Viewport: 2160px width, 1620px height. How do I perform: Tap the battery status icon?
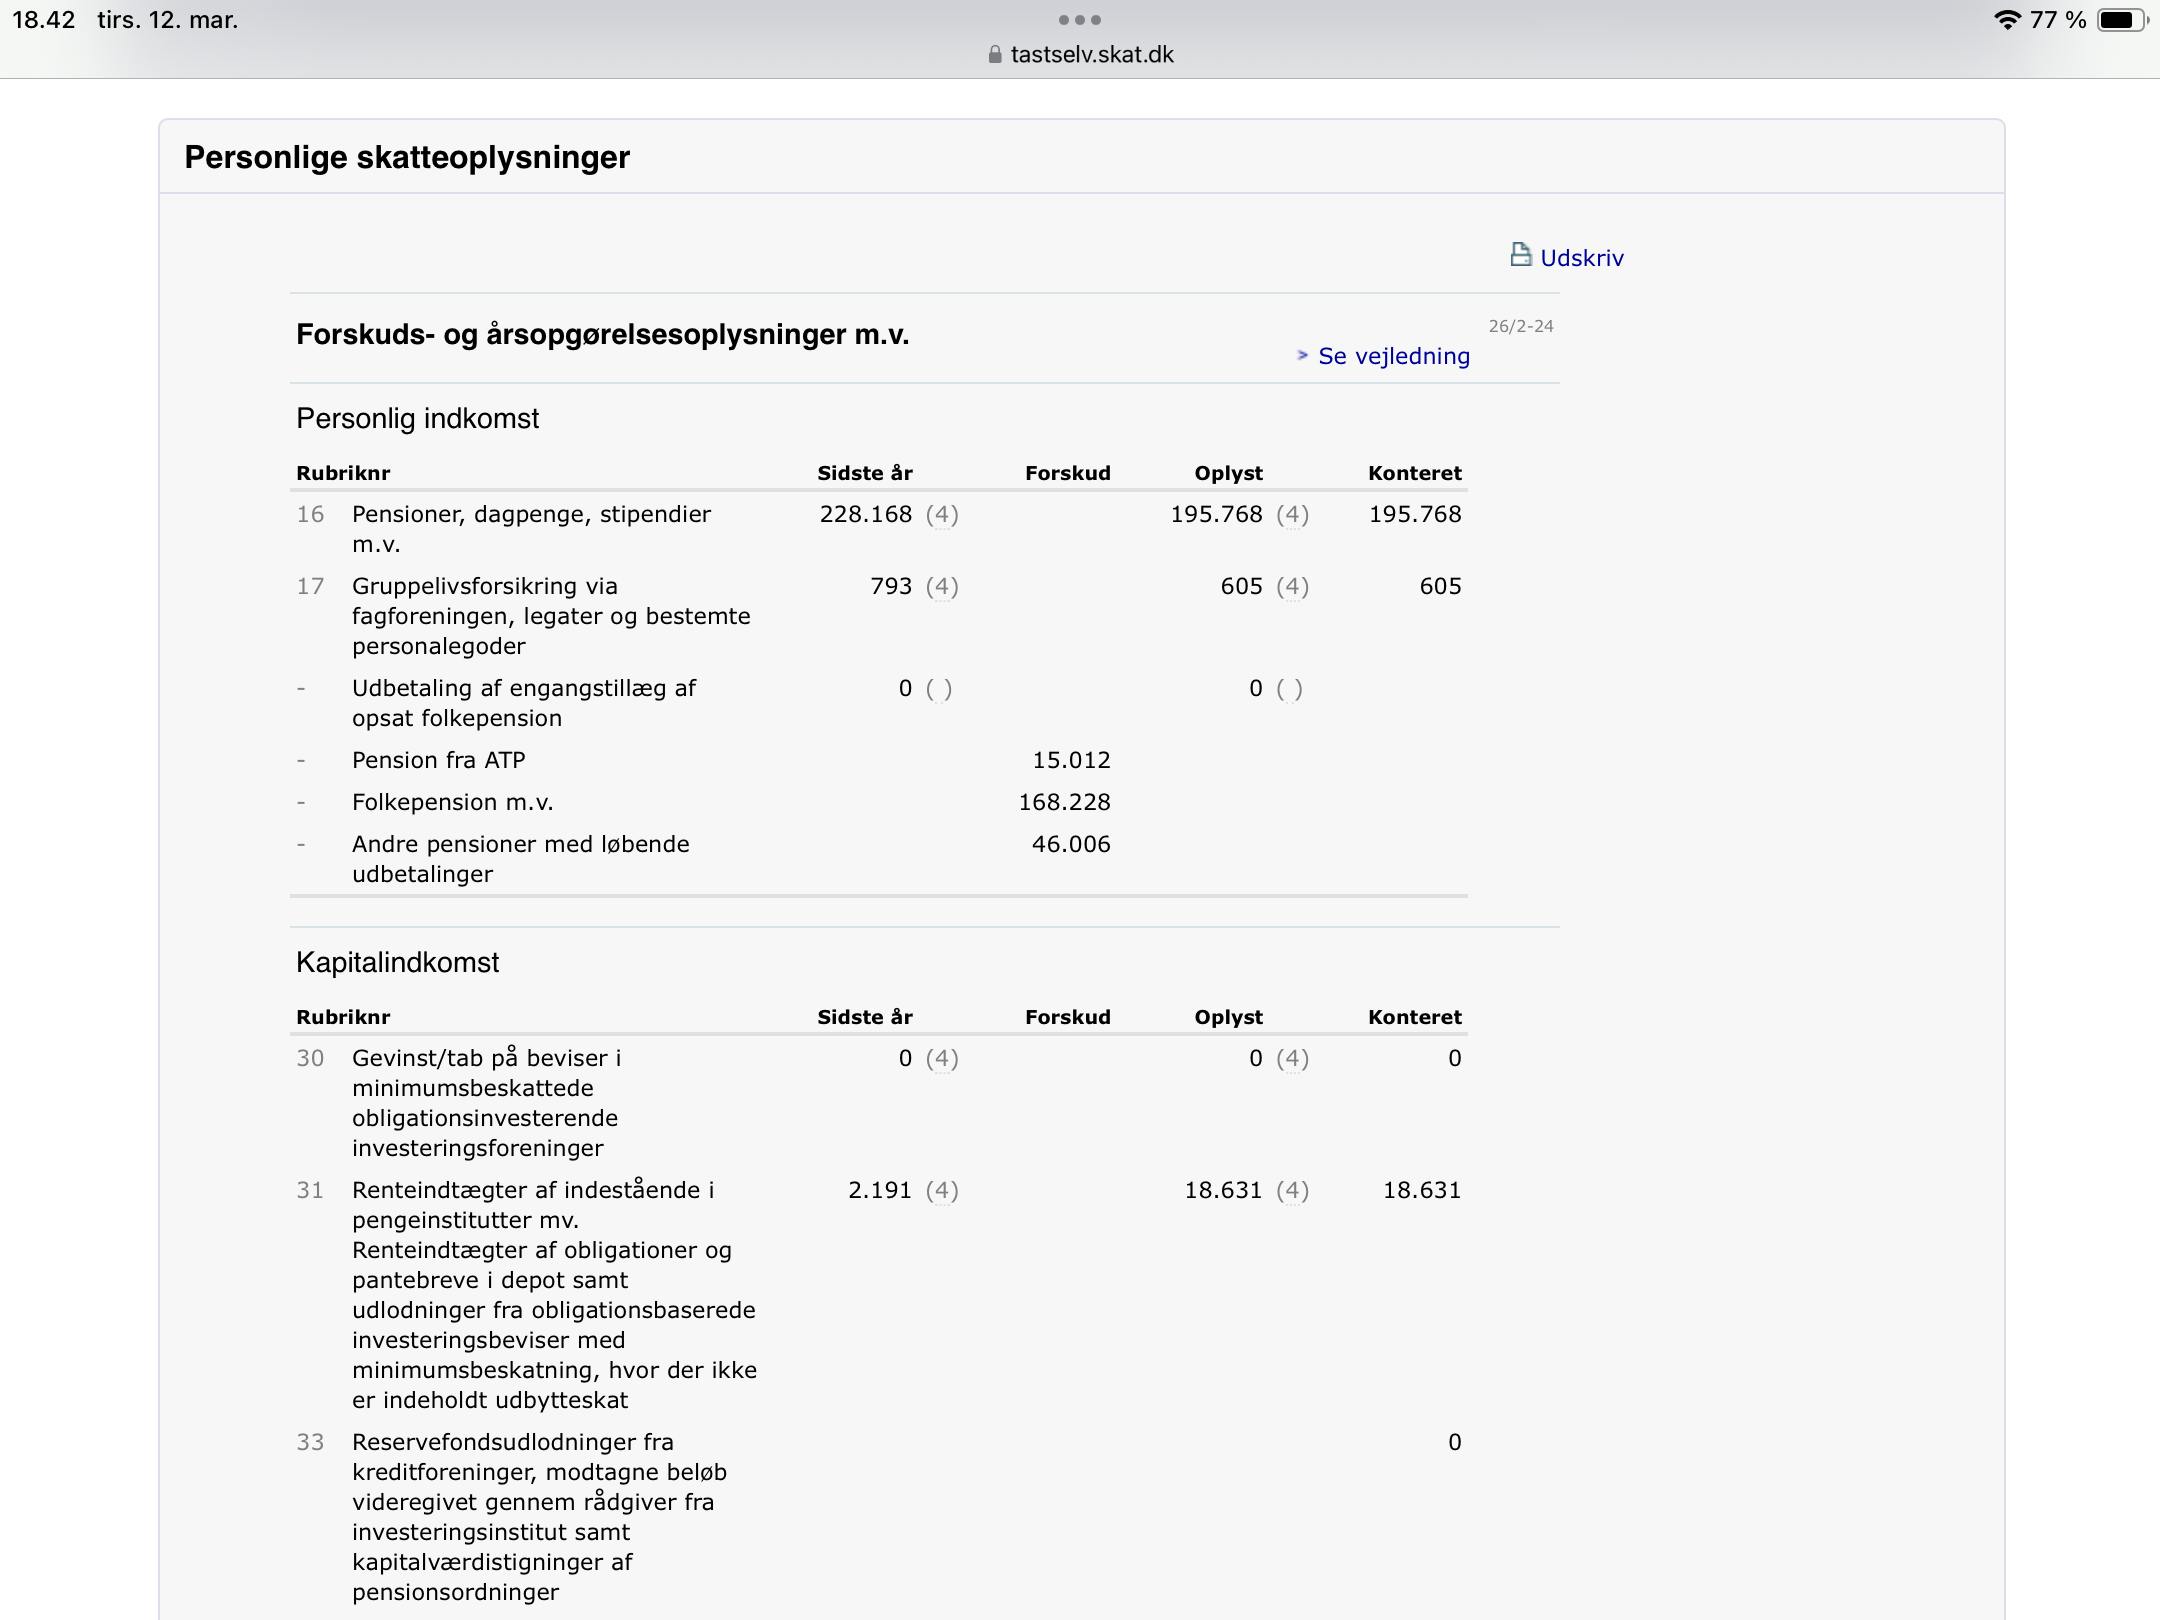2120,20
